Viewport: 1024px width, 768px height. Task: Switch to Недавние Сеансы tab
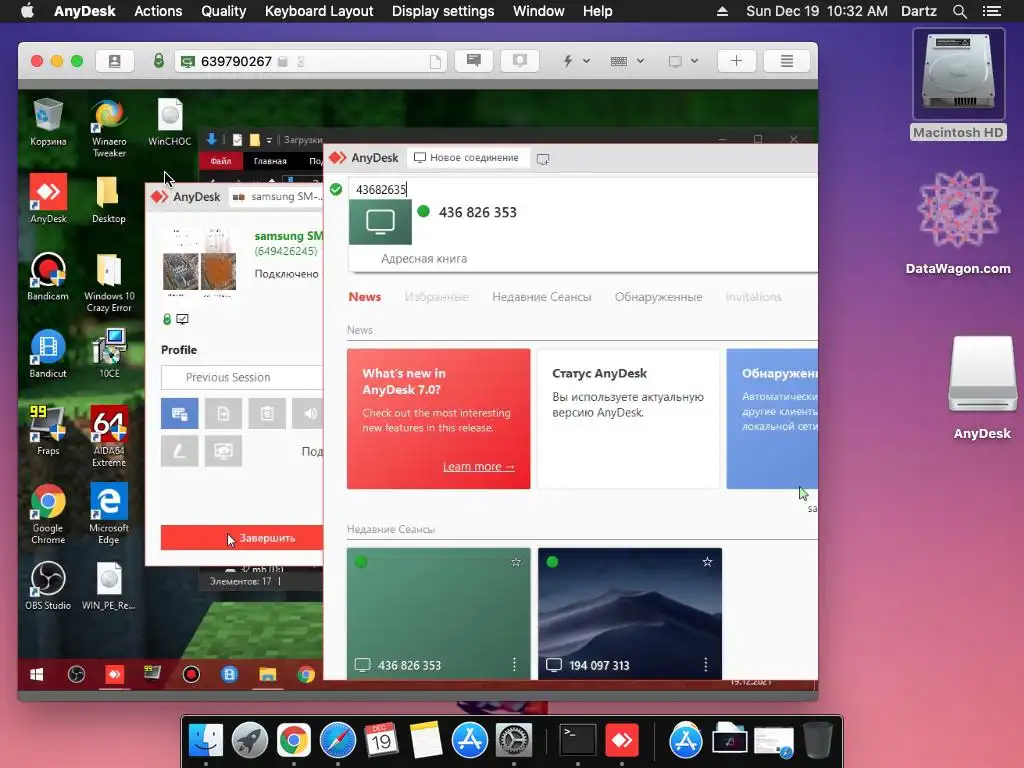541,296
